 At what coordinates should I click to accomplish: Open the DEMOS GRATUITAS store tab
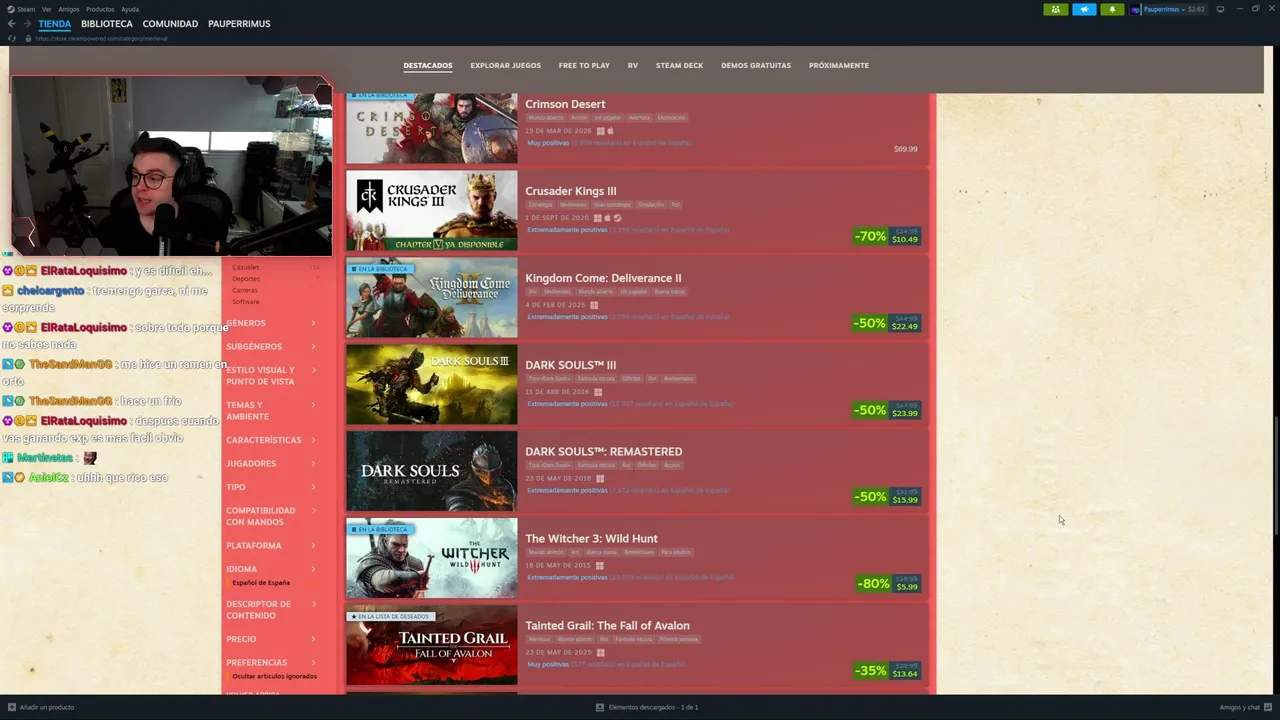[756, 66]
